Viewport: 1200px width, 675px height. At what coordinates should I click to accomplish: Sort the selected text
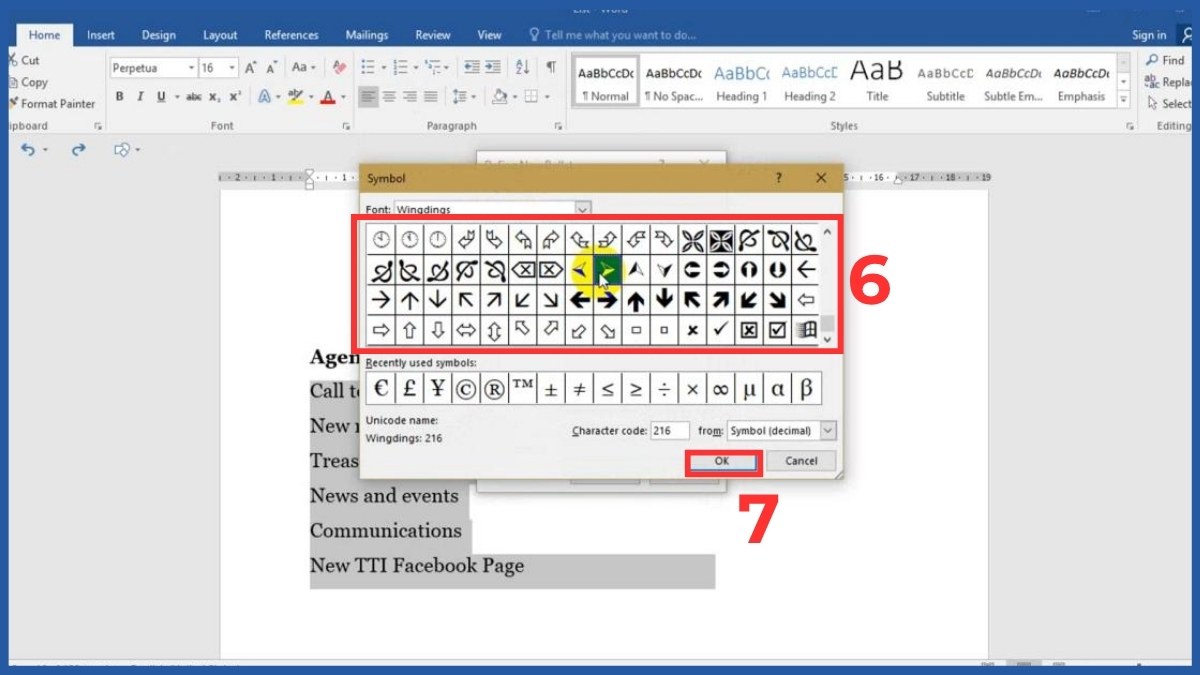pyautogui.click(x=522, y=68)
